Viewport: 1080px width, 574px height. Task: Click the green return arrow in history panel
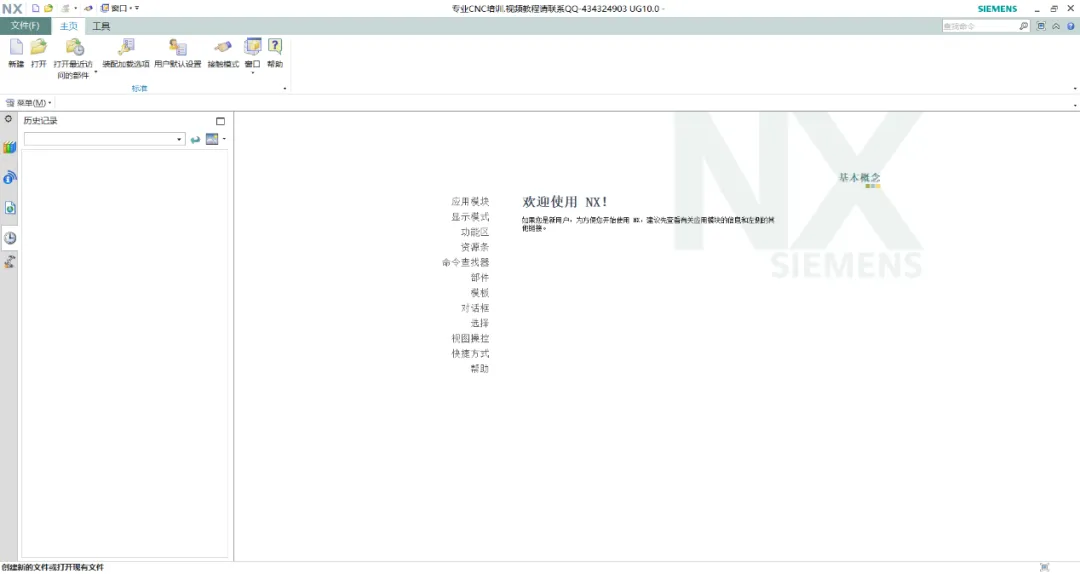[x=196, y=139]
